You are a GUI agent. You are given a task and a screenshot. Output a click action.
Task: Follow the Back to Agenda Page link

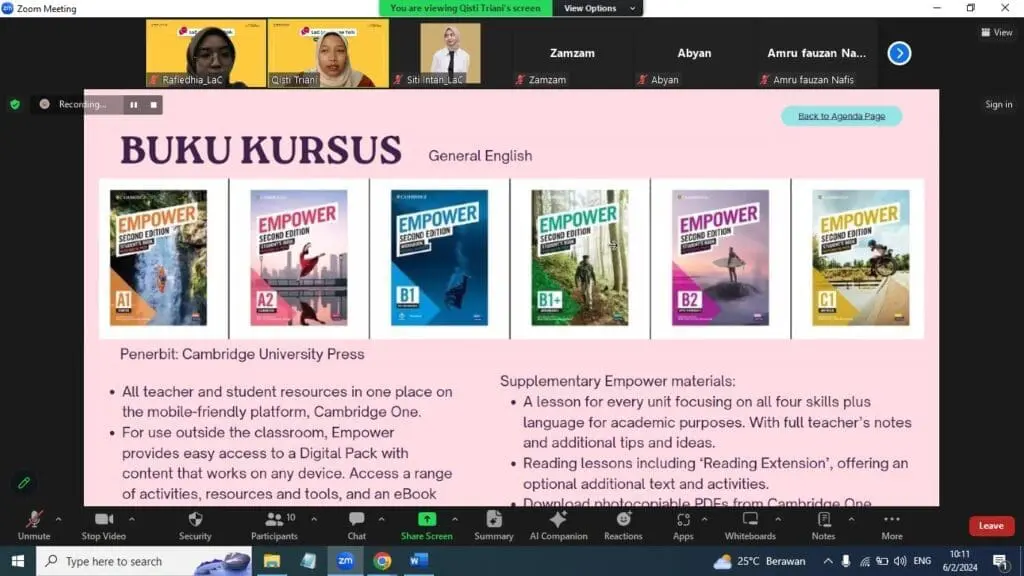pos(841,116)
